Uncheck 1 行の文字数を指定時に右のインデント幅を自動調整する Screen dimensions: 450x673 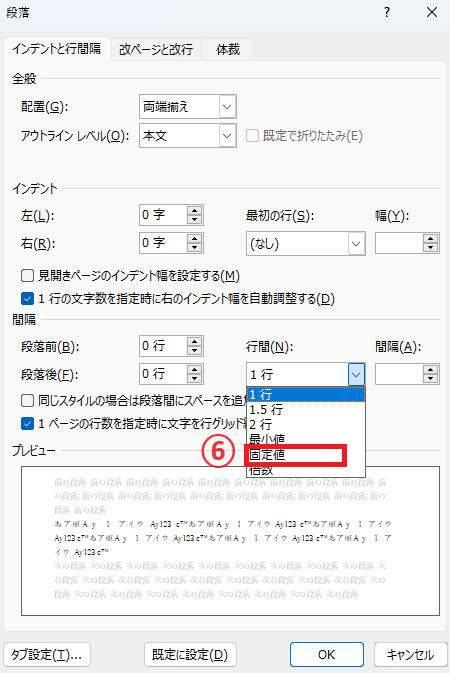point(27,298)
